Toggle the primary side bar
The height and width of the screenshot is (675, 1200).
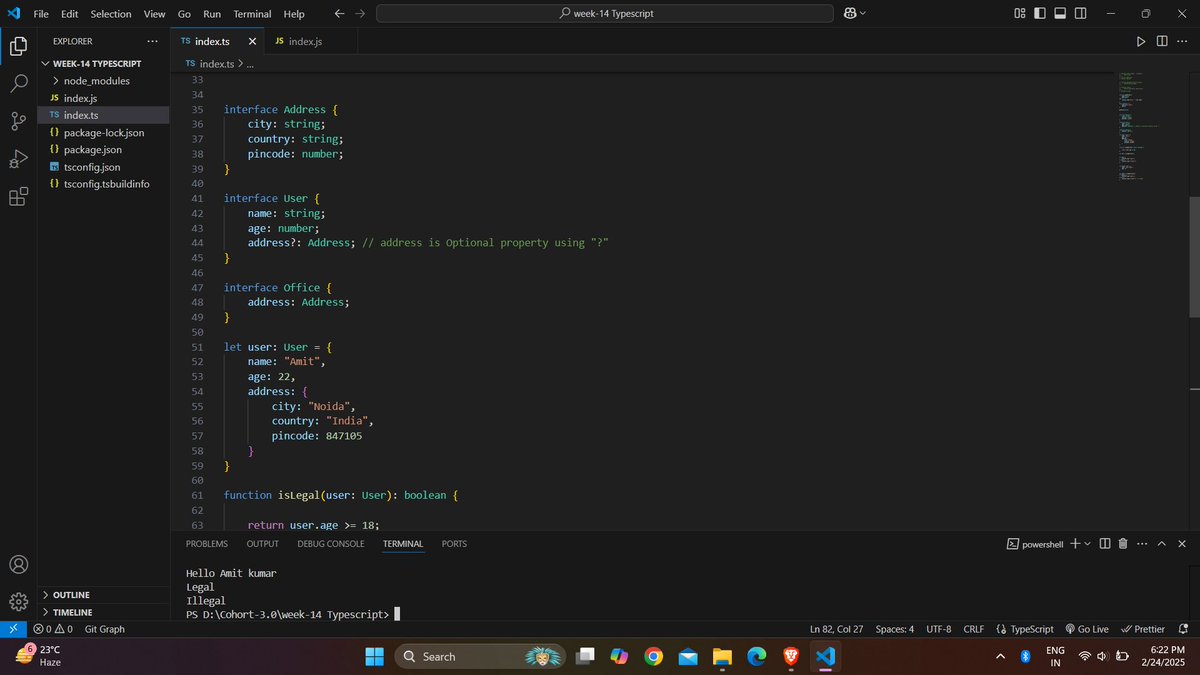[1040, 13]
